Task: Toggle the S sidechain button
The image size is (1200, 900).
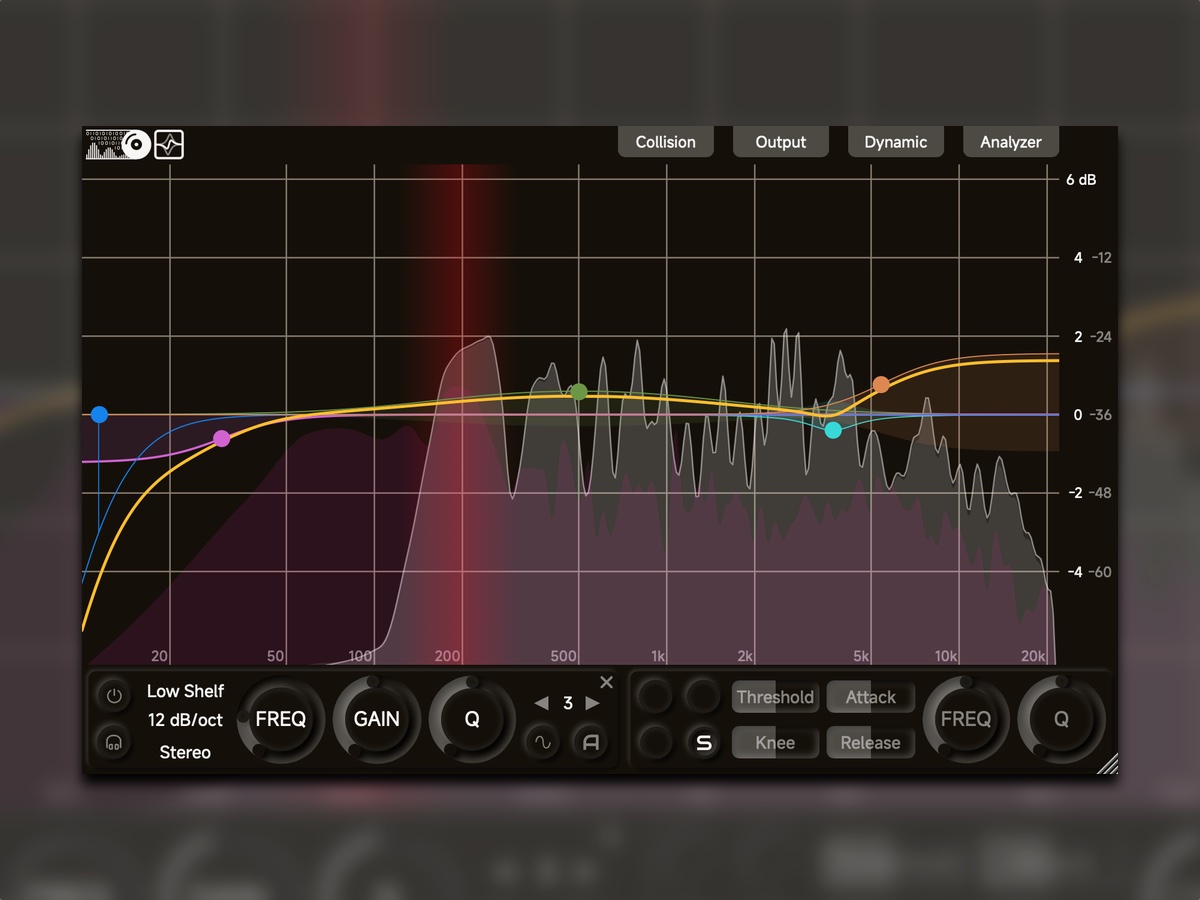Action: click(x=704, y=742)
